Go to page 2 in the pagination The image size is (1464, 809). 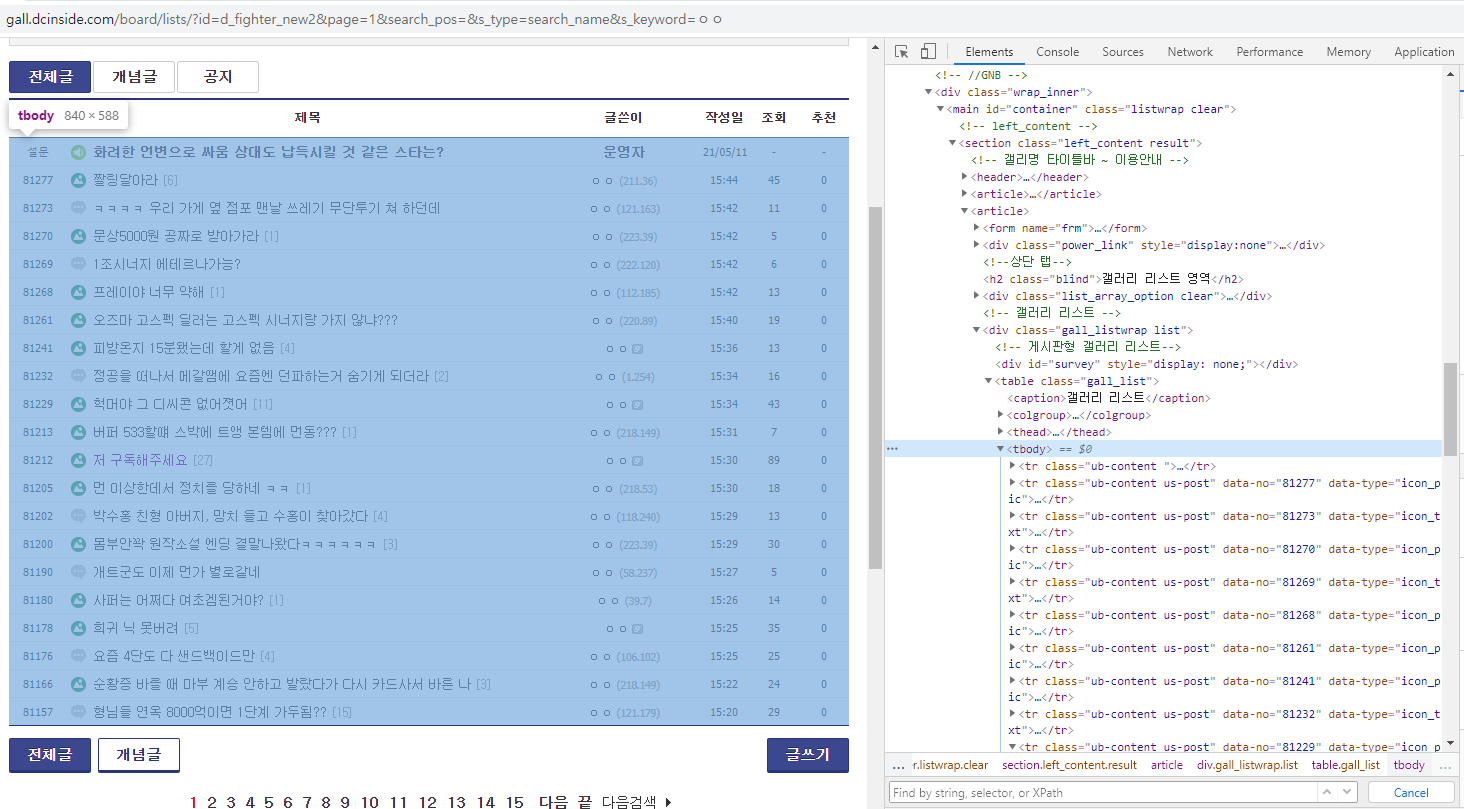[212, 802]
